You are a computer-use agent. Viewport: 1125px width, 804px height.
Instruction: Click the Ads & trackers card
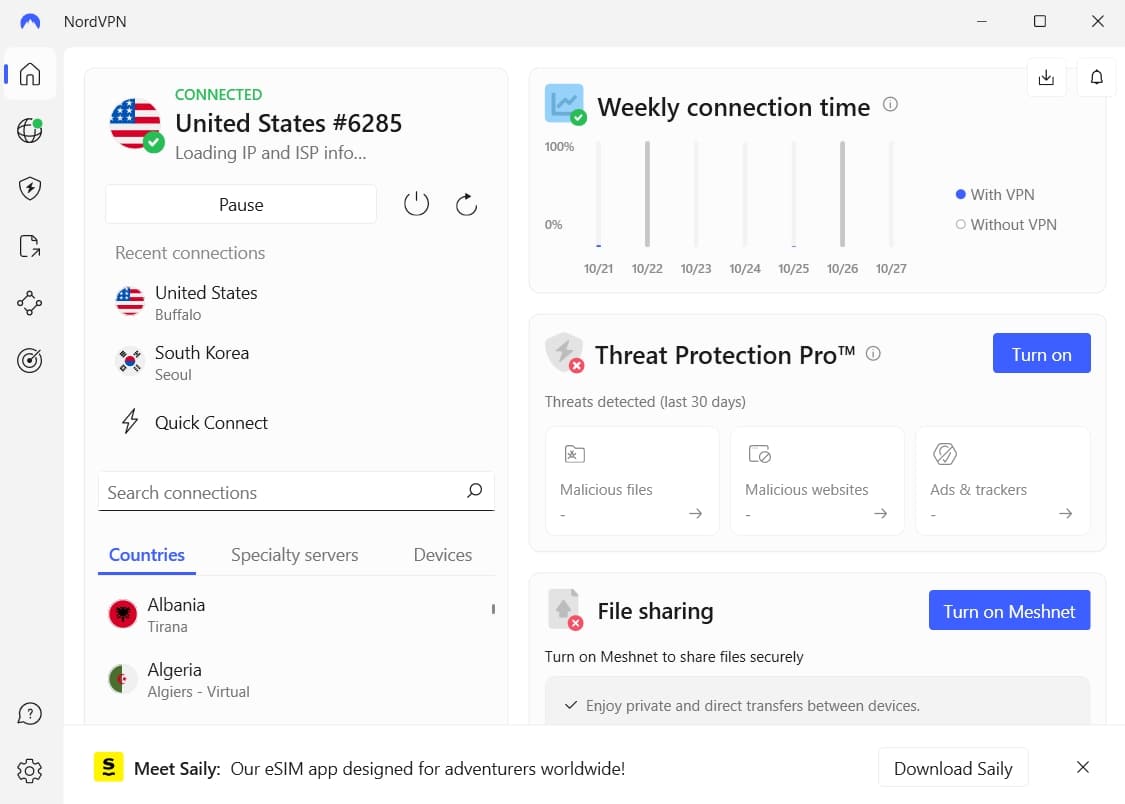[x=1002, y=481]
